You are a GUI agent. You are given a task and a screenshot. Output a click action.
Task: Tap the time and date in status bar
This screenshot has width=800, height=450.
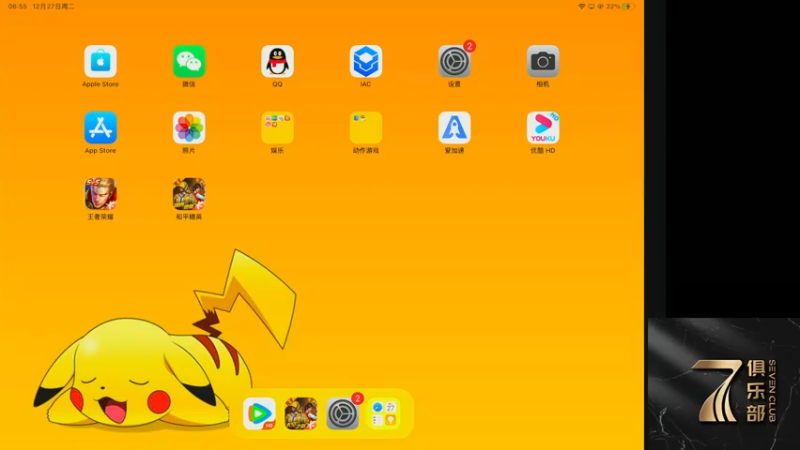click(41, 7)
